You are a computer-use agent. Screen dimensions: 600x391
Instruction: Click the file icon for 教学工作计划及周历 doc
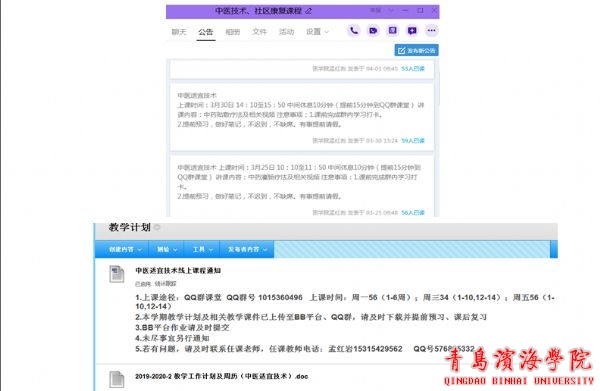[116, 379]
